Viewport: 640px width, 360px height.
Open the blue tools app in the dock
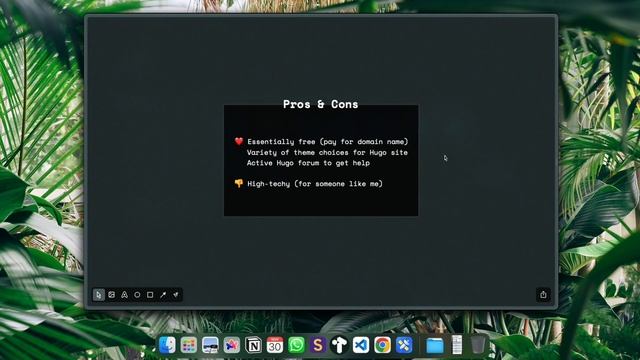(x=404, y=345)
